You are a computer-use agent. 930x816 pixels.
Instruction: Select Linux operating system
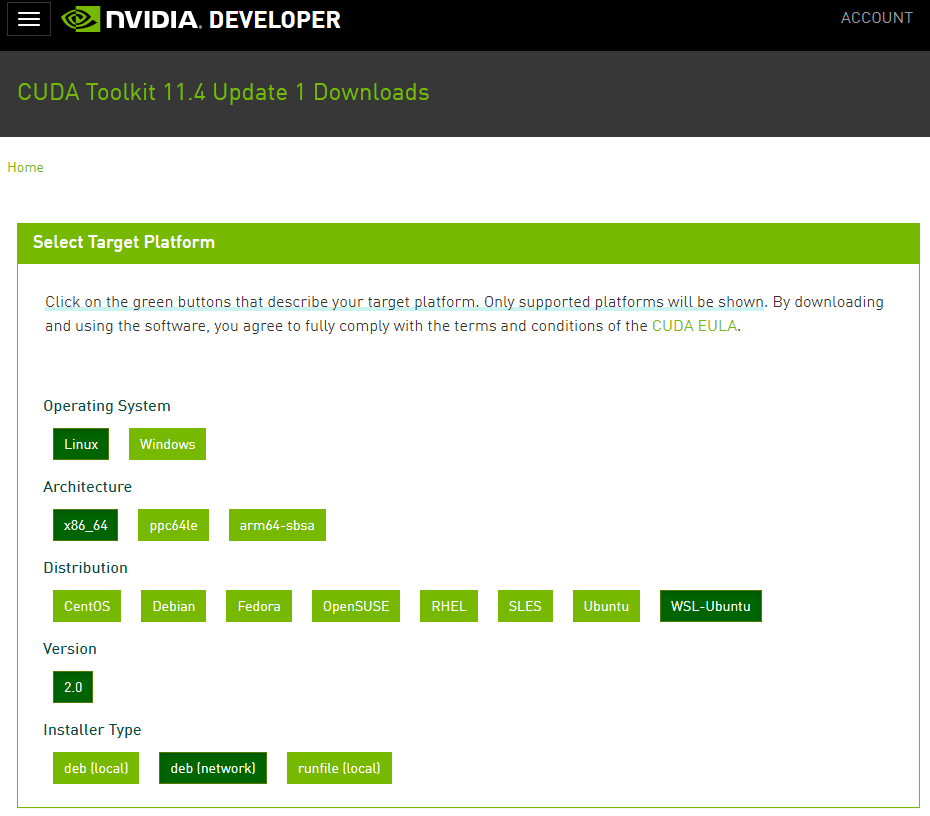point(81,444)
